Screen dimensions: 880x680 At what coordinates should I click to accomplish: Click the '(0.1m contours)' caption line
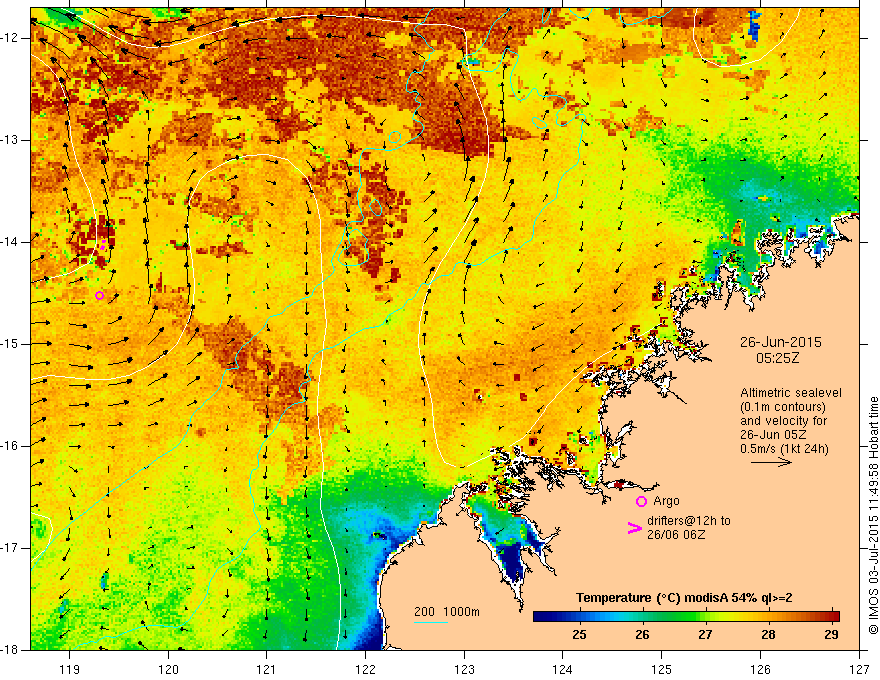[782, 407]
